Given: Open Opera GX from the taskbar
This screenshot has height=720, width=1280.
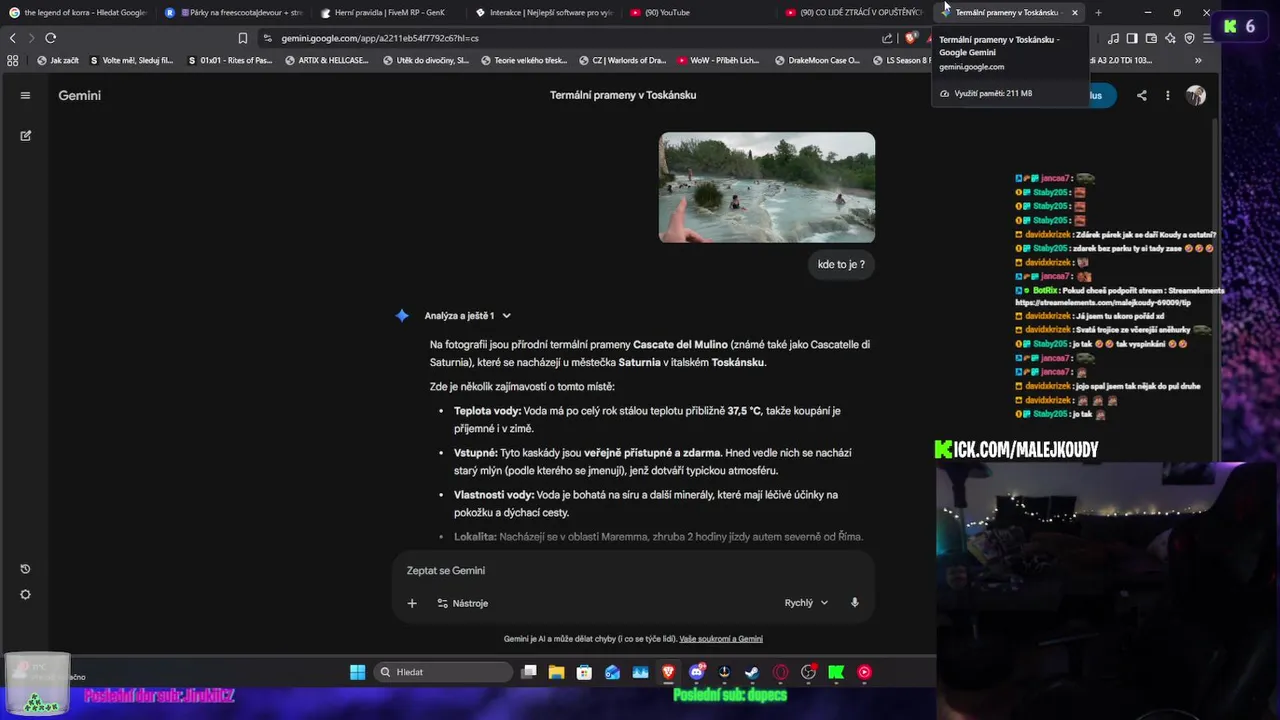Looking at the screenshot, I should click(780, 672).
